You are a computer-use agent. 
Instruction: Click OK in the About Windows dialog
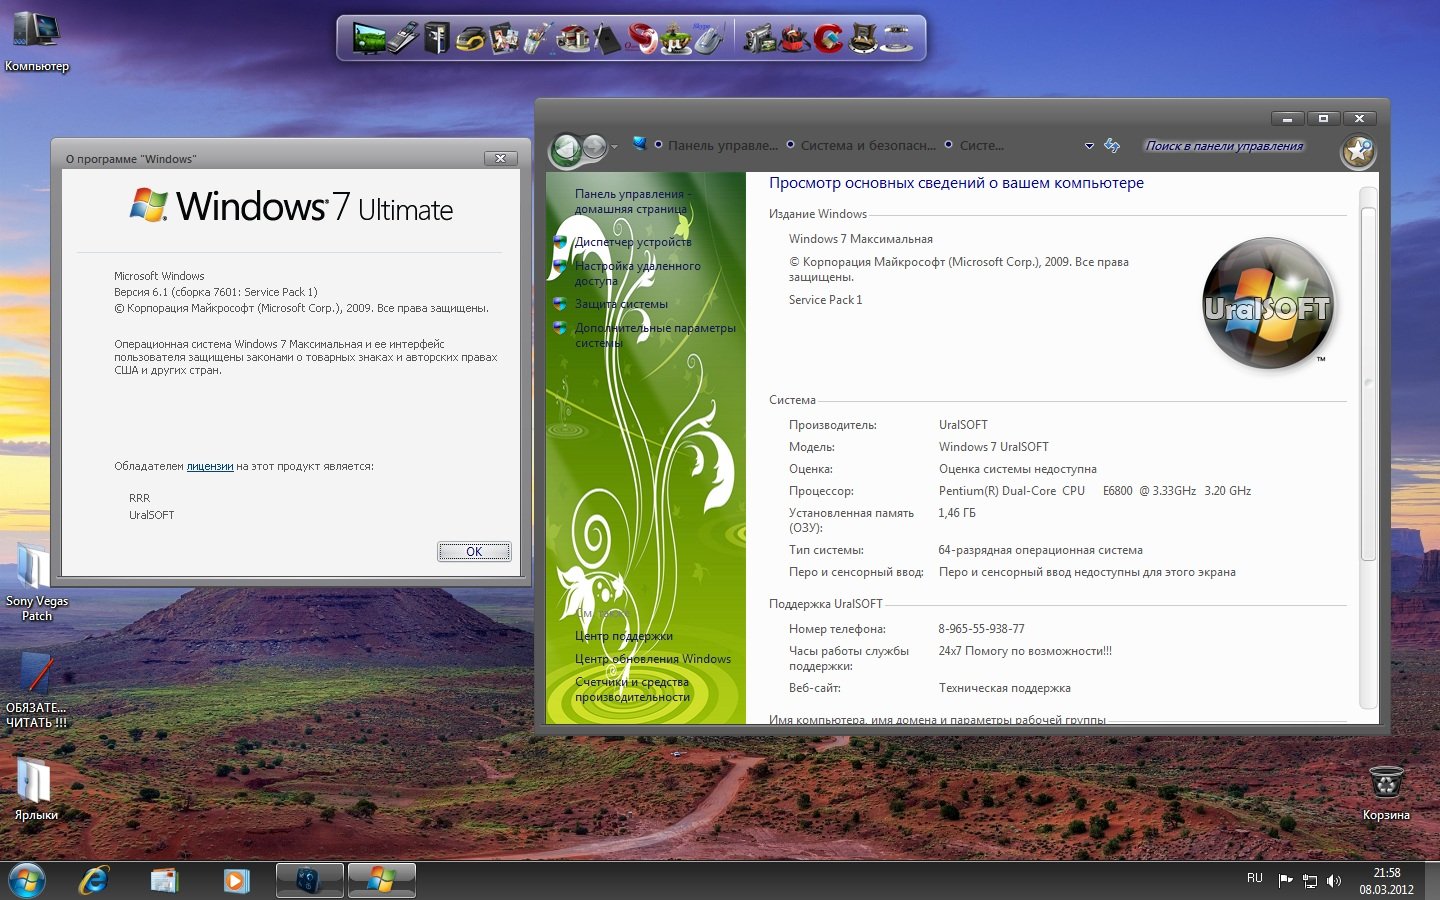tap(474, 551)
